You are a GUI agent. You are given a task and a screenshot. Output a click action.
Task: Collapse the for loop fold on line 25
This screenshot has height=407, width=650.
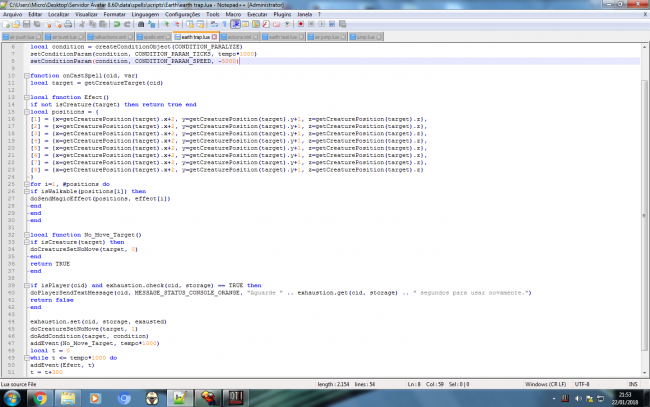pyautogui.click(x=27, y=184)
